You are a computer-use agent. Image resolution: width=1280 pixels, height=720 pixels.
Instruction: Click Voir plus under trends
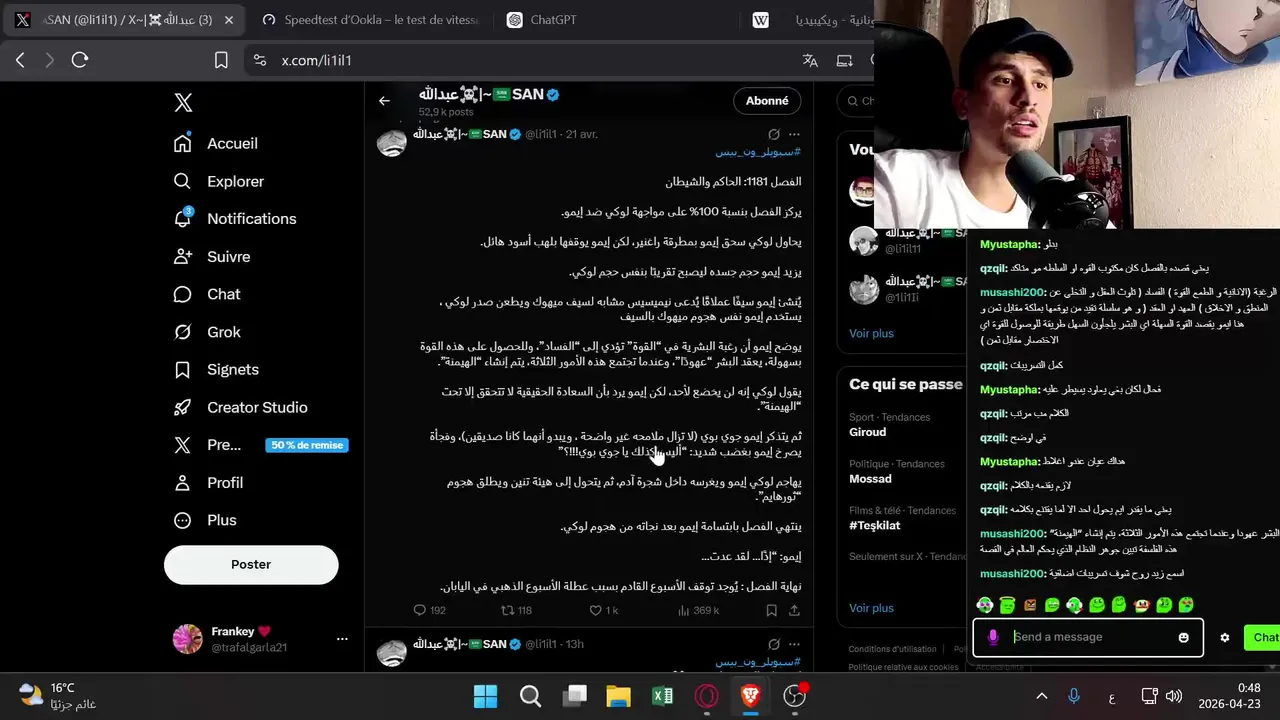coord(871,607)
